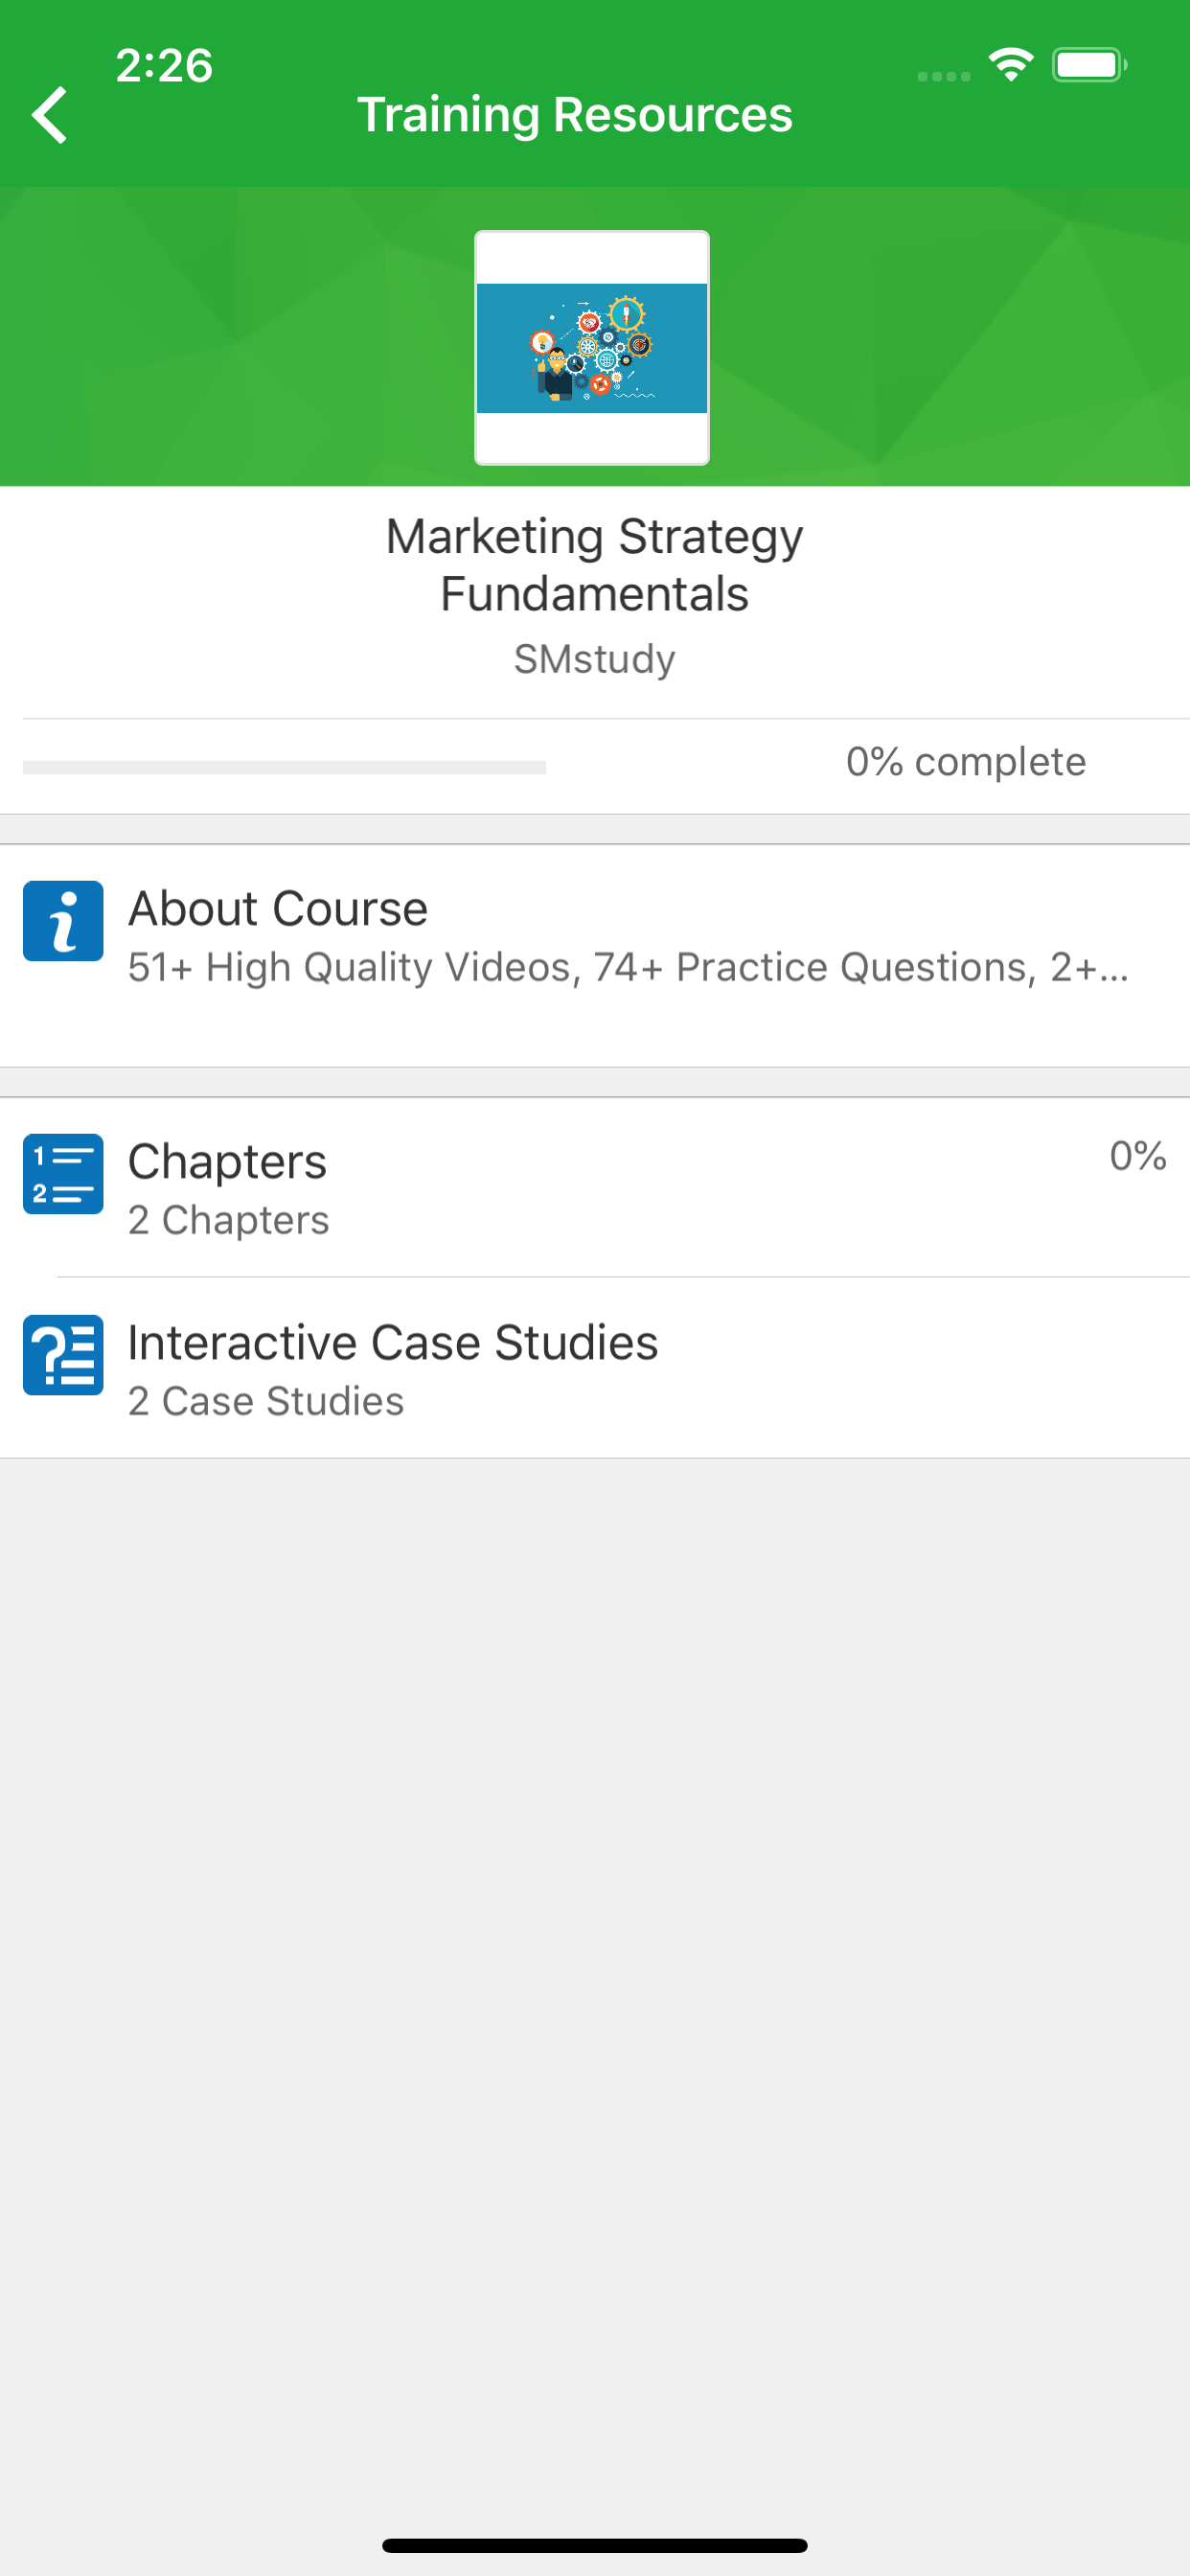This screenshot has width=1190, height=2576.
Task: Tap the cellular signal dots icon
Action: coord(943,76)
